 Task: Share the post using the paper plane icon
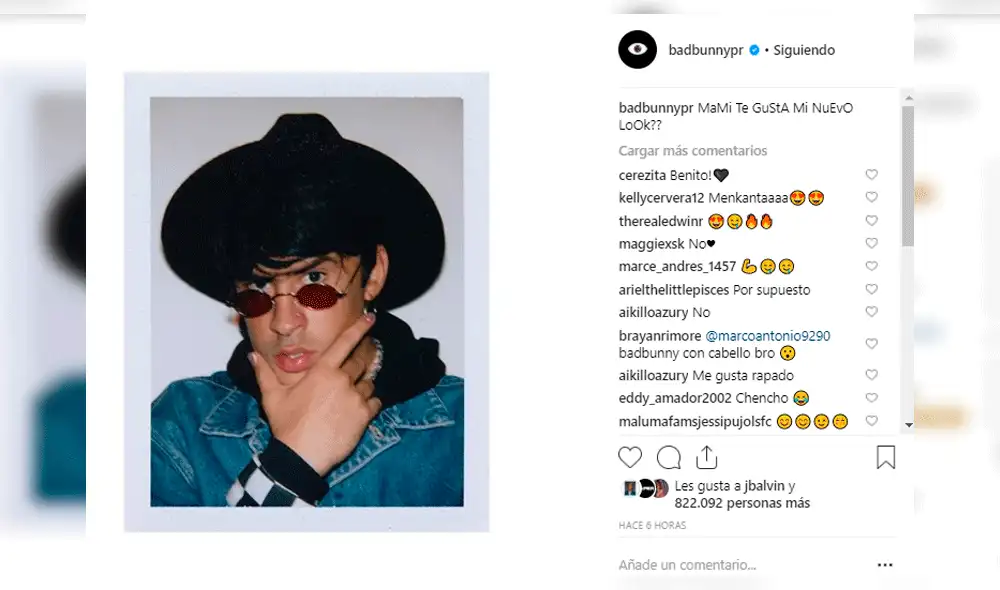coord(708,457)
